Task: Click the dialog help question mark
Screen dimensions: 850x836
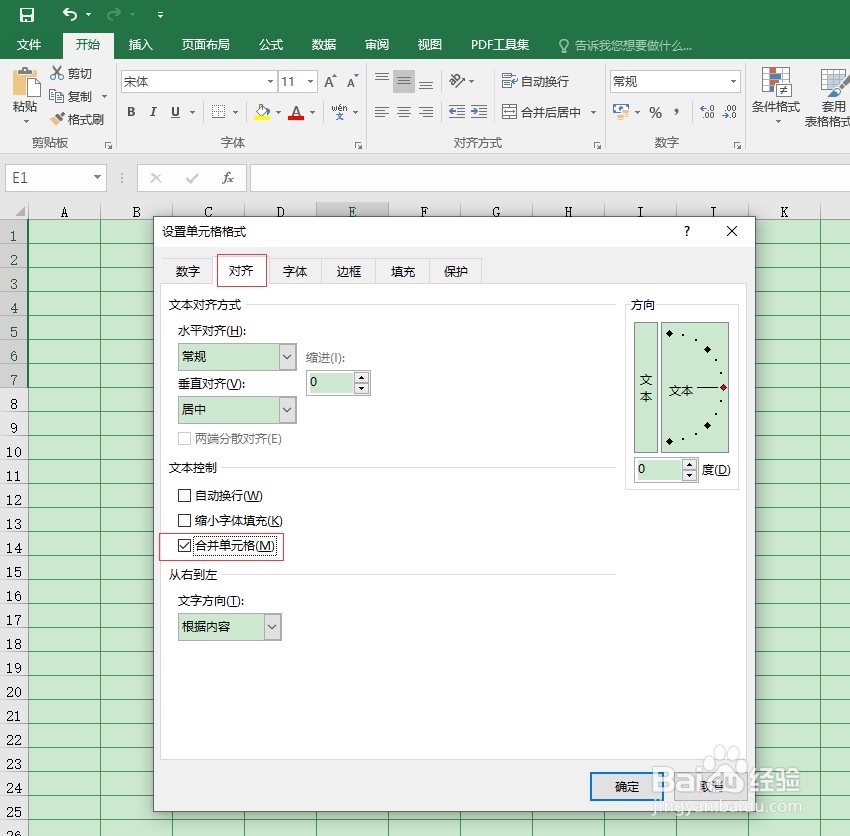Action: coord(687,231)
